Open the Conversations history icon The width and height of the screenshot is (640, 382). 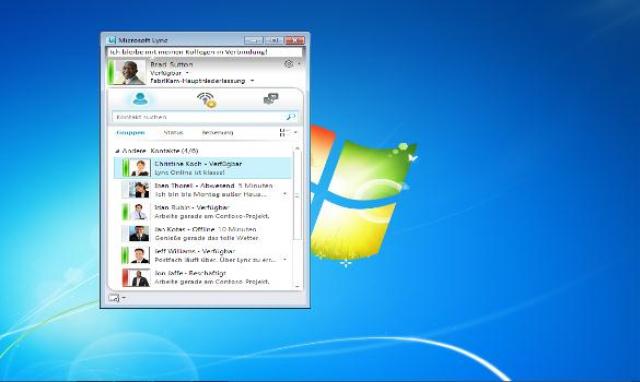(271, 99)
